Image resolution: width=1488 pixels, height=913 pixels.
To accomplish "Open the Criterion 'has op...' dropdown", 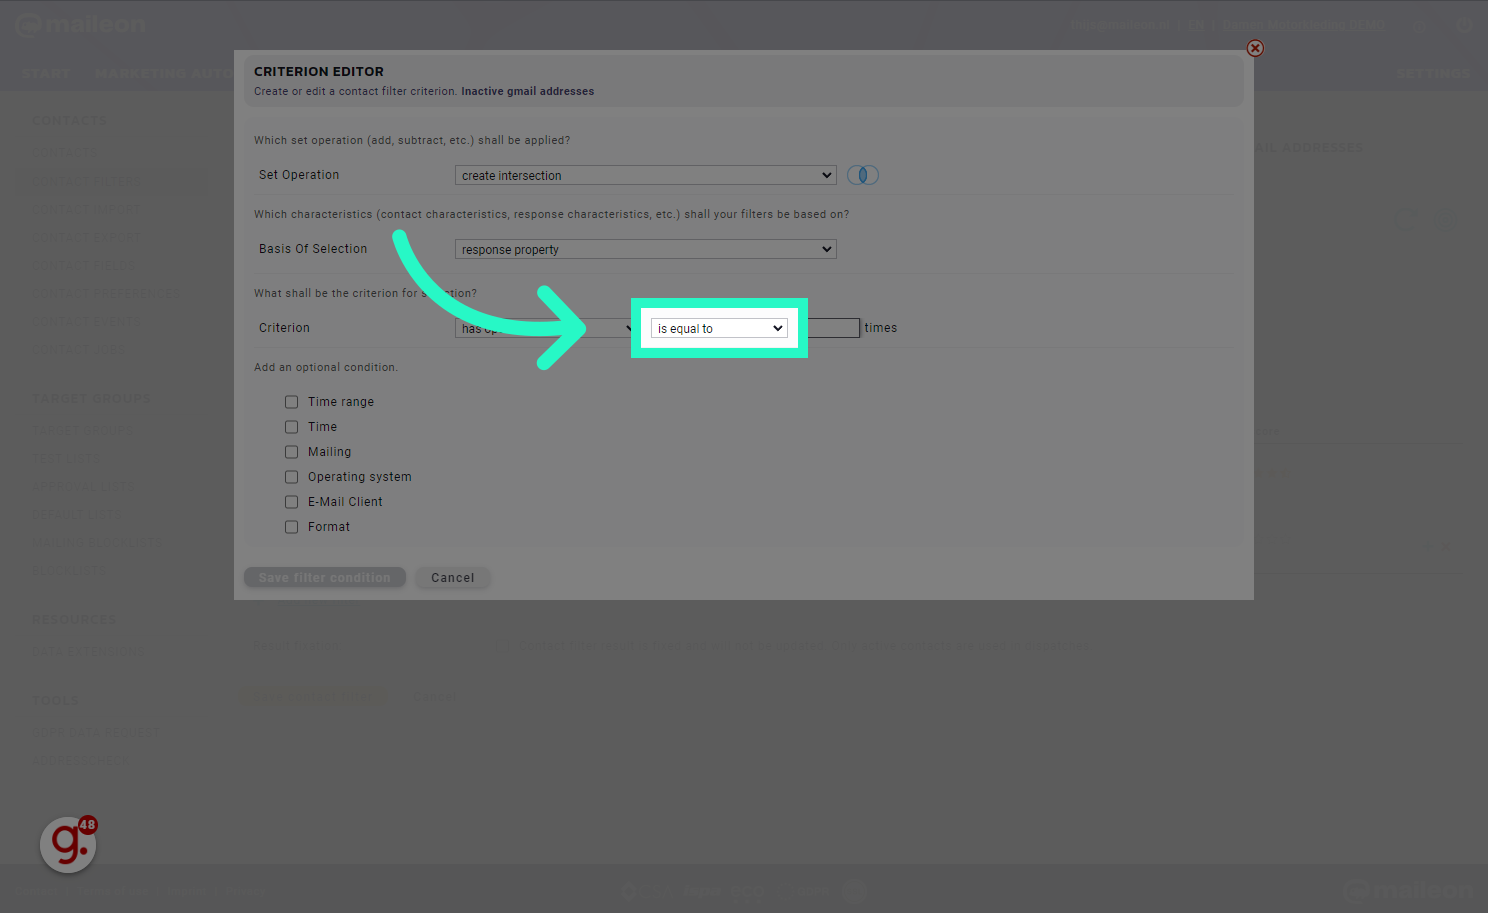I will click(545, 328).
